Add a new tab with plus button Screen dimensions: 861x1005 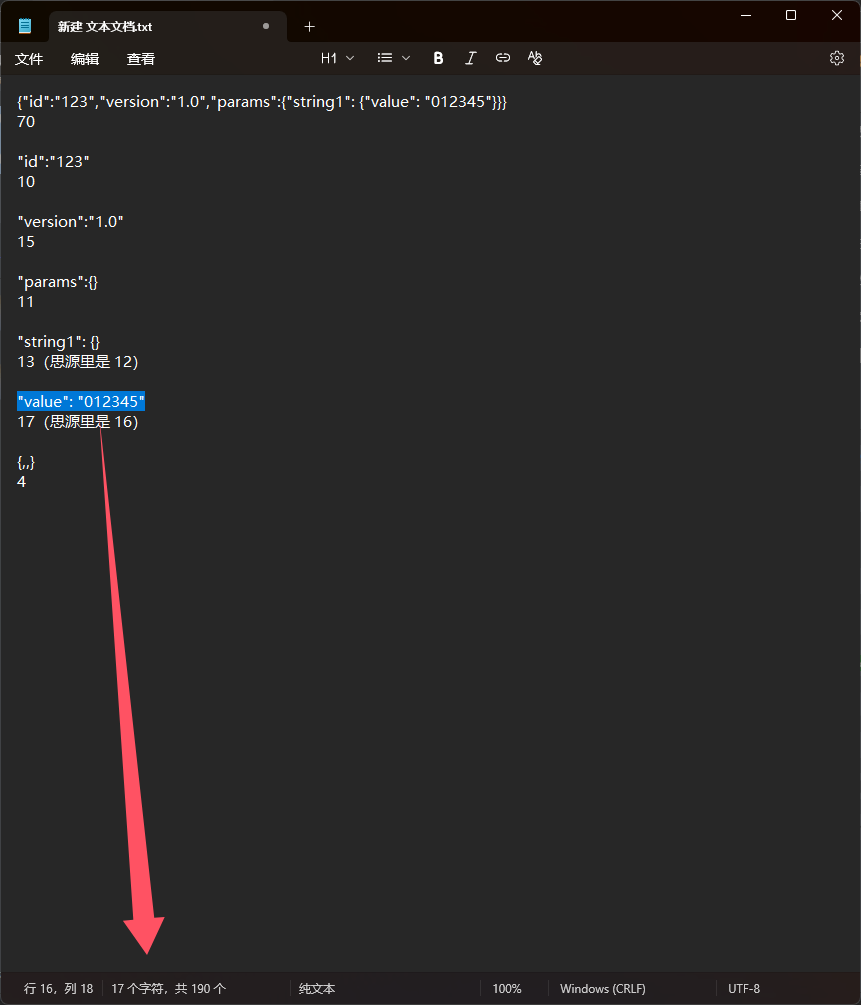[309, 26]
